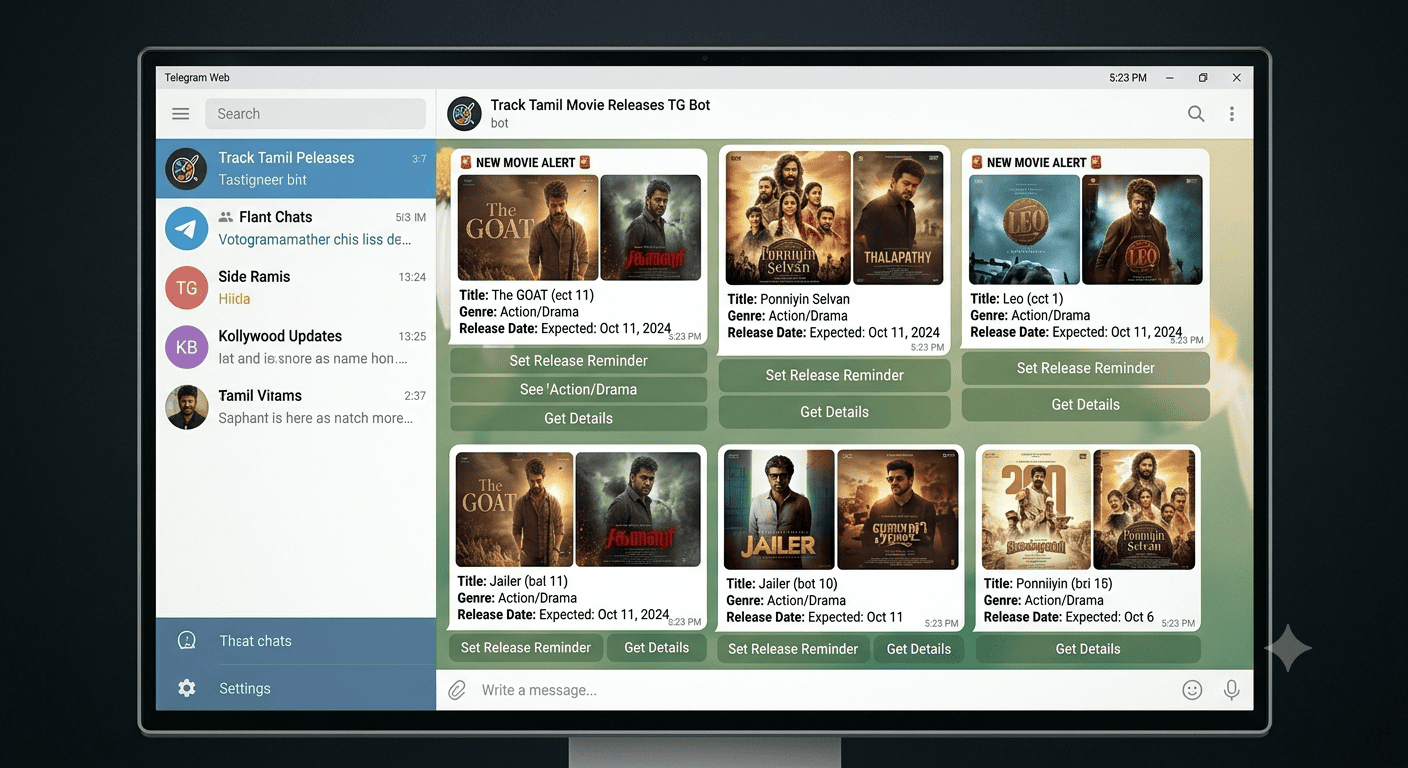Click the 'Title: Jailer (bot 10)' text
The height and width of the screenshot is (768, 1408).
point(782,584)
